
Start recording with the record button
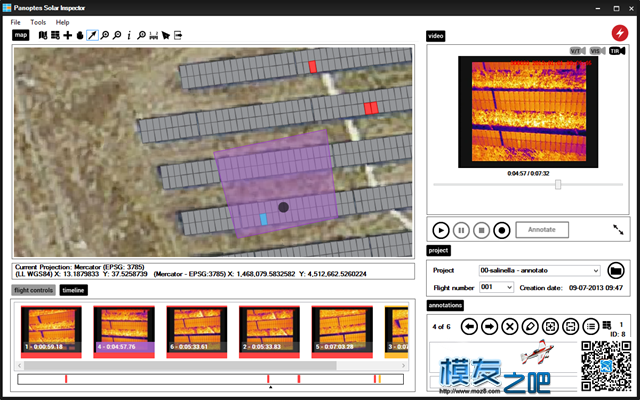(502, 231)
